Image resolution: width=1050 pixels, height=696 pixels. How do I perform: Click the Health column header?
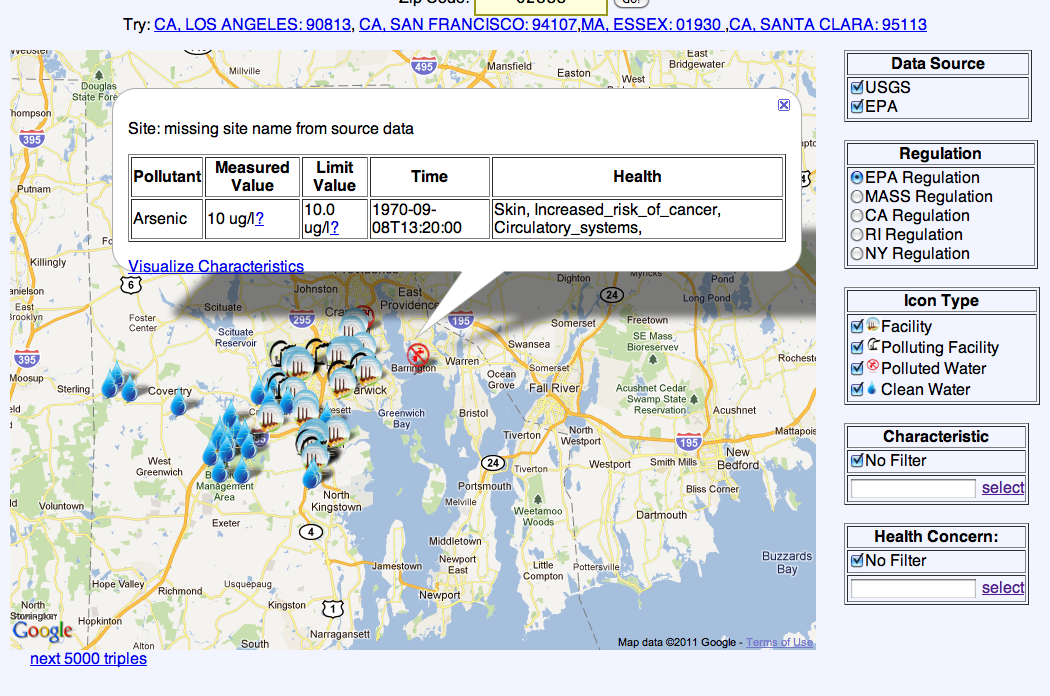coord(638,177)
